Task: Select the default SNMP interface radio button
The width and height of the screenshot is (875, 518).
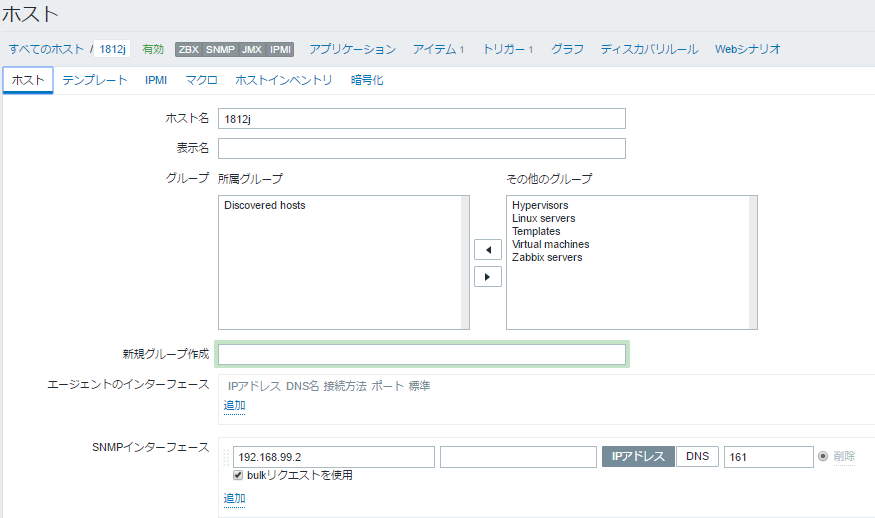Action: tap(823, 456)
